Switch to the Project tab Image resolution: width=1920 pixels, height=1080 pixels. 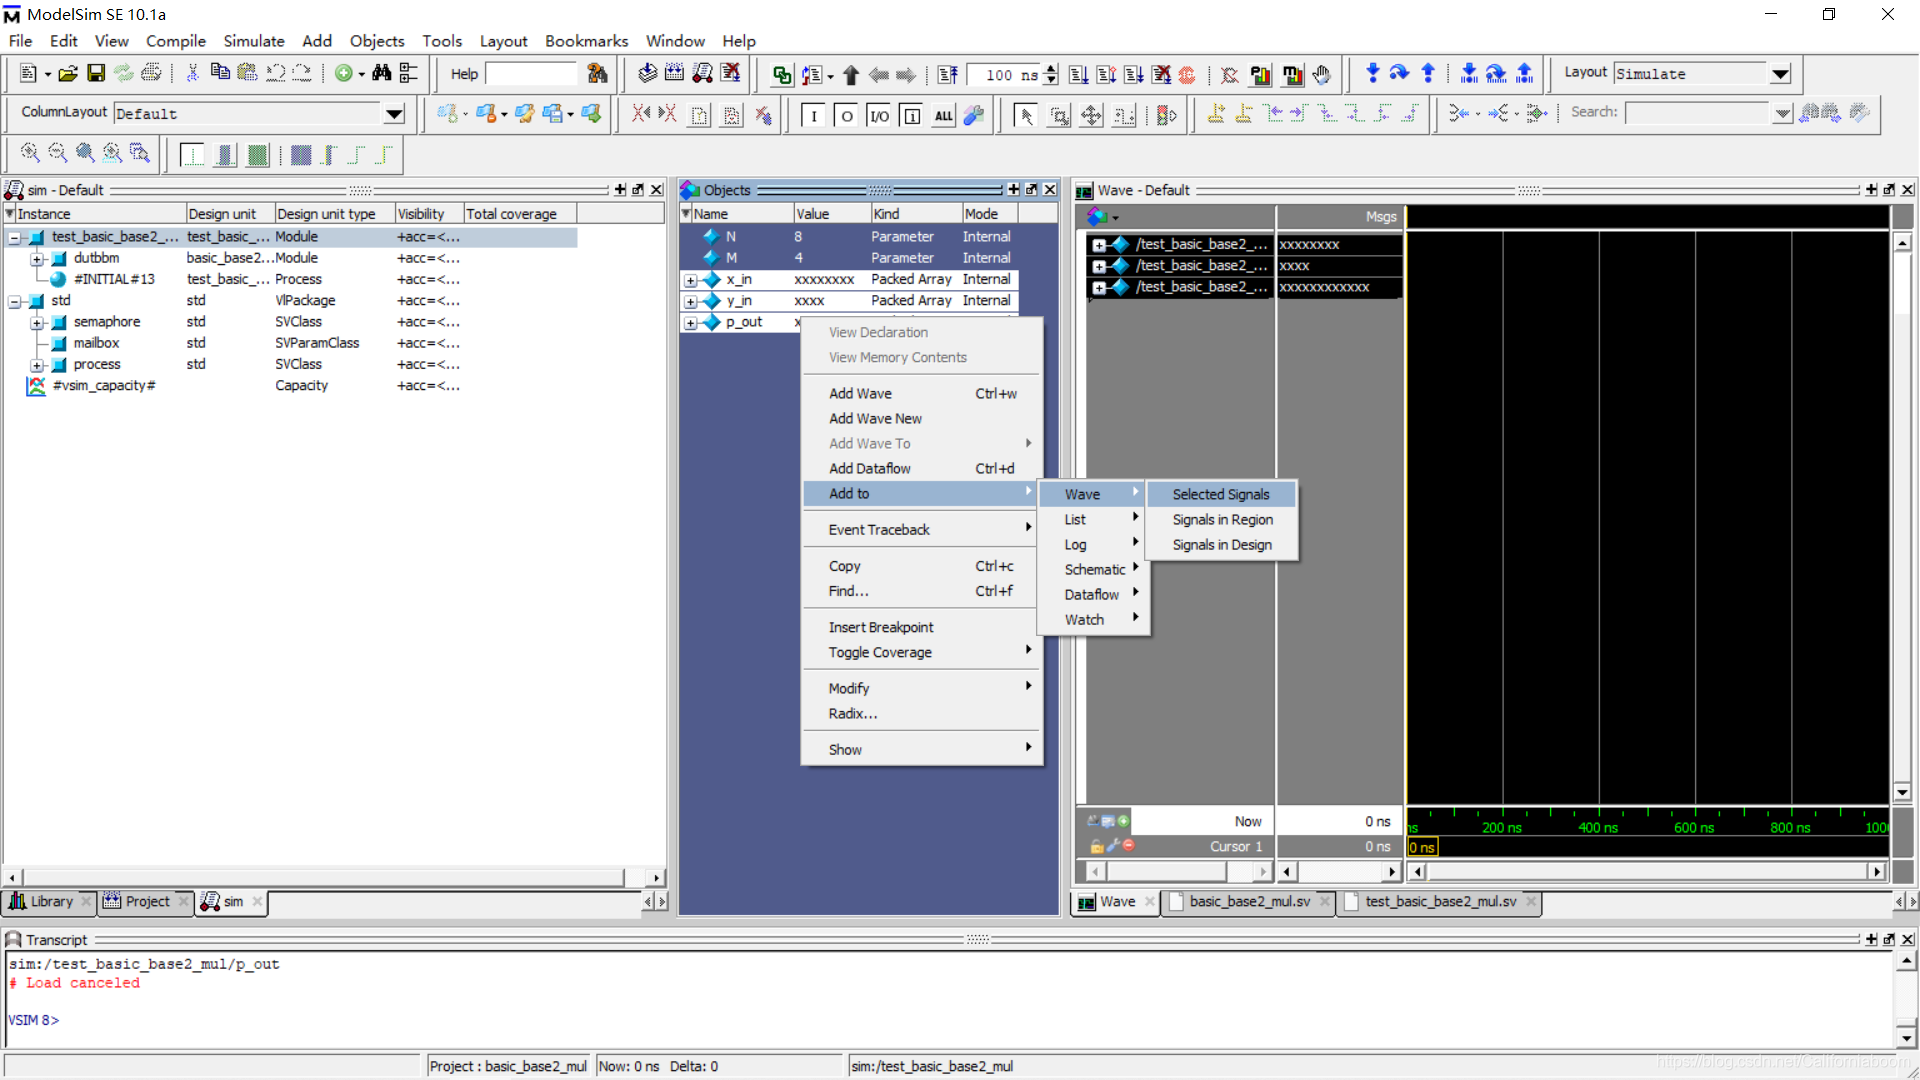pos(147,901)
